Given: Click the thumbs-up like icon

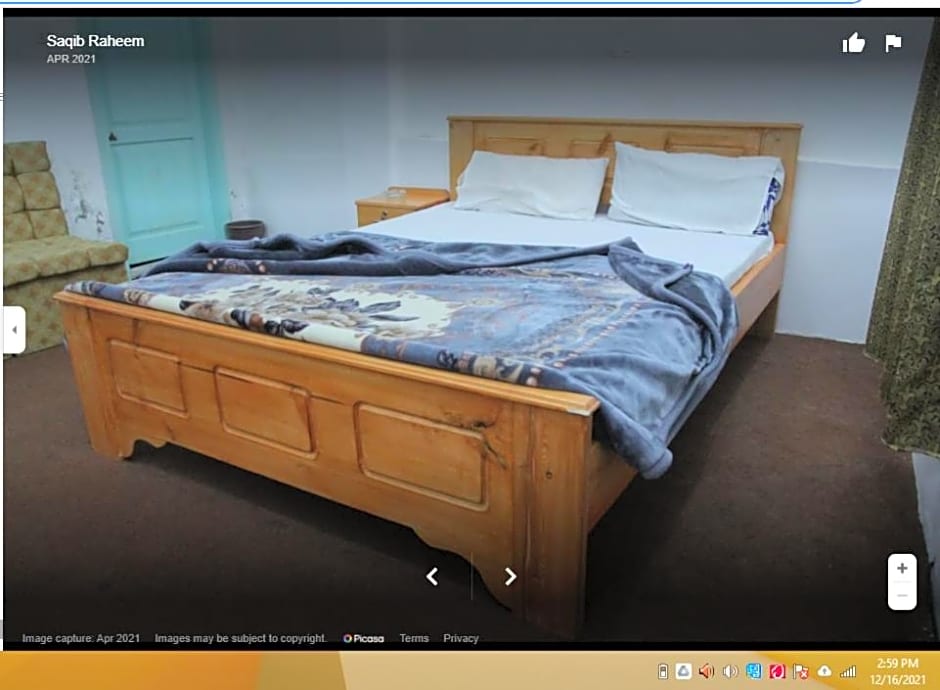Looking at the screenshot, I should (853, 43).
